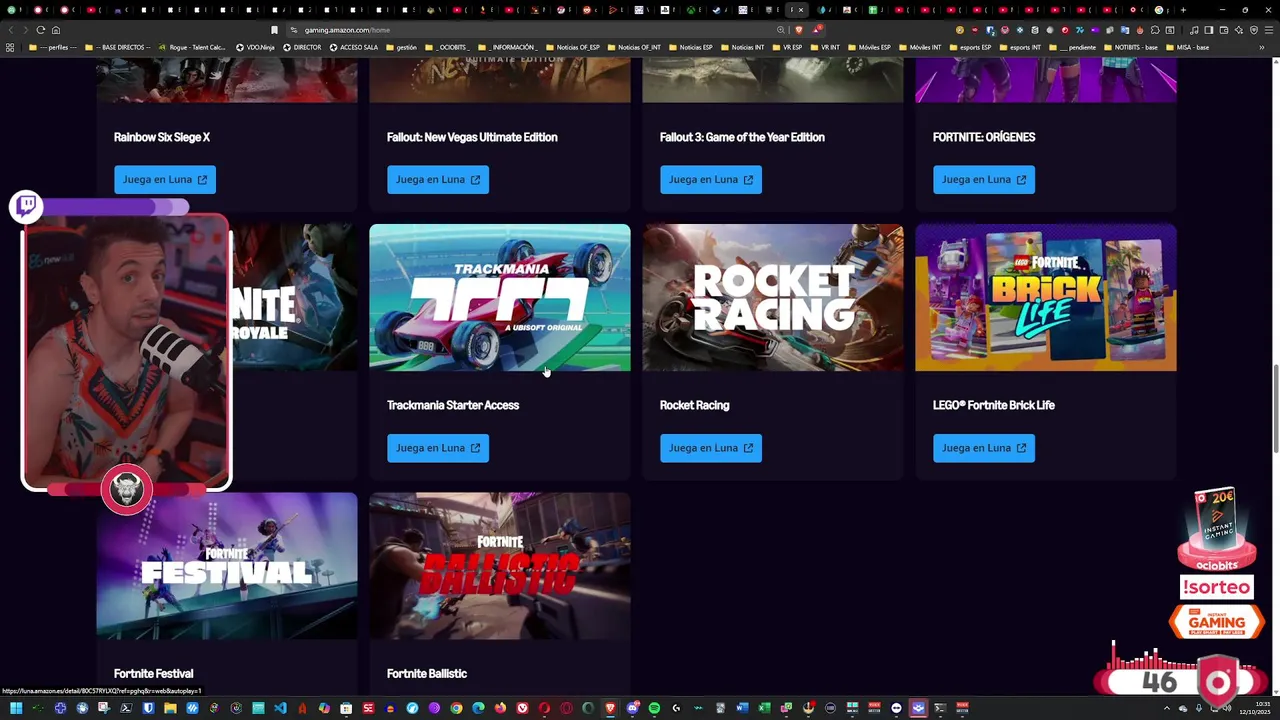
Task: Click Juega en Luna for Fallout 3
Action: click(x=711, y=180)
